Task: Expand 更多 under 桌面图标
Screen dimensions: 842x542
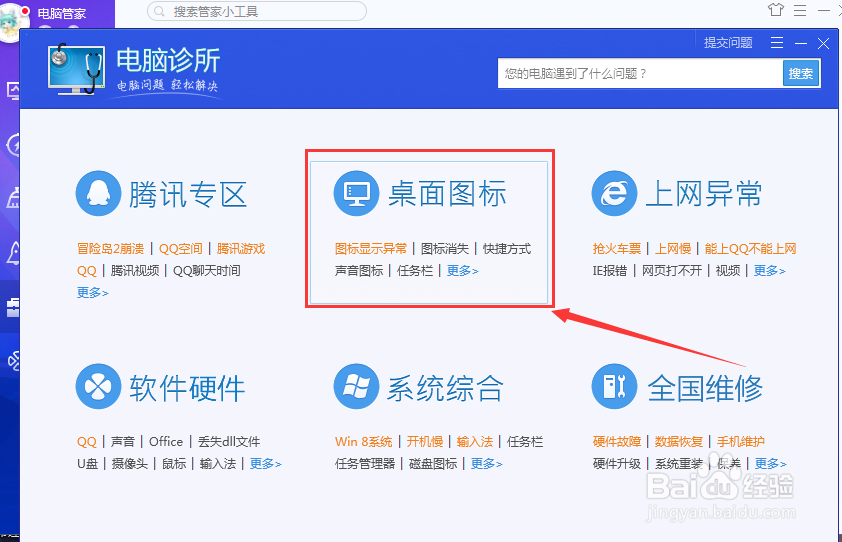Action: click(x=462, y=271)
